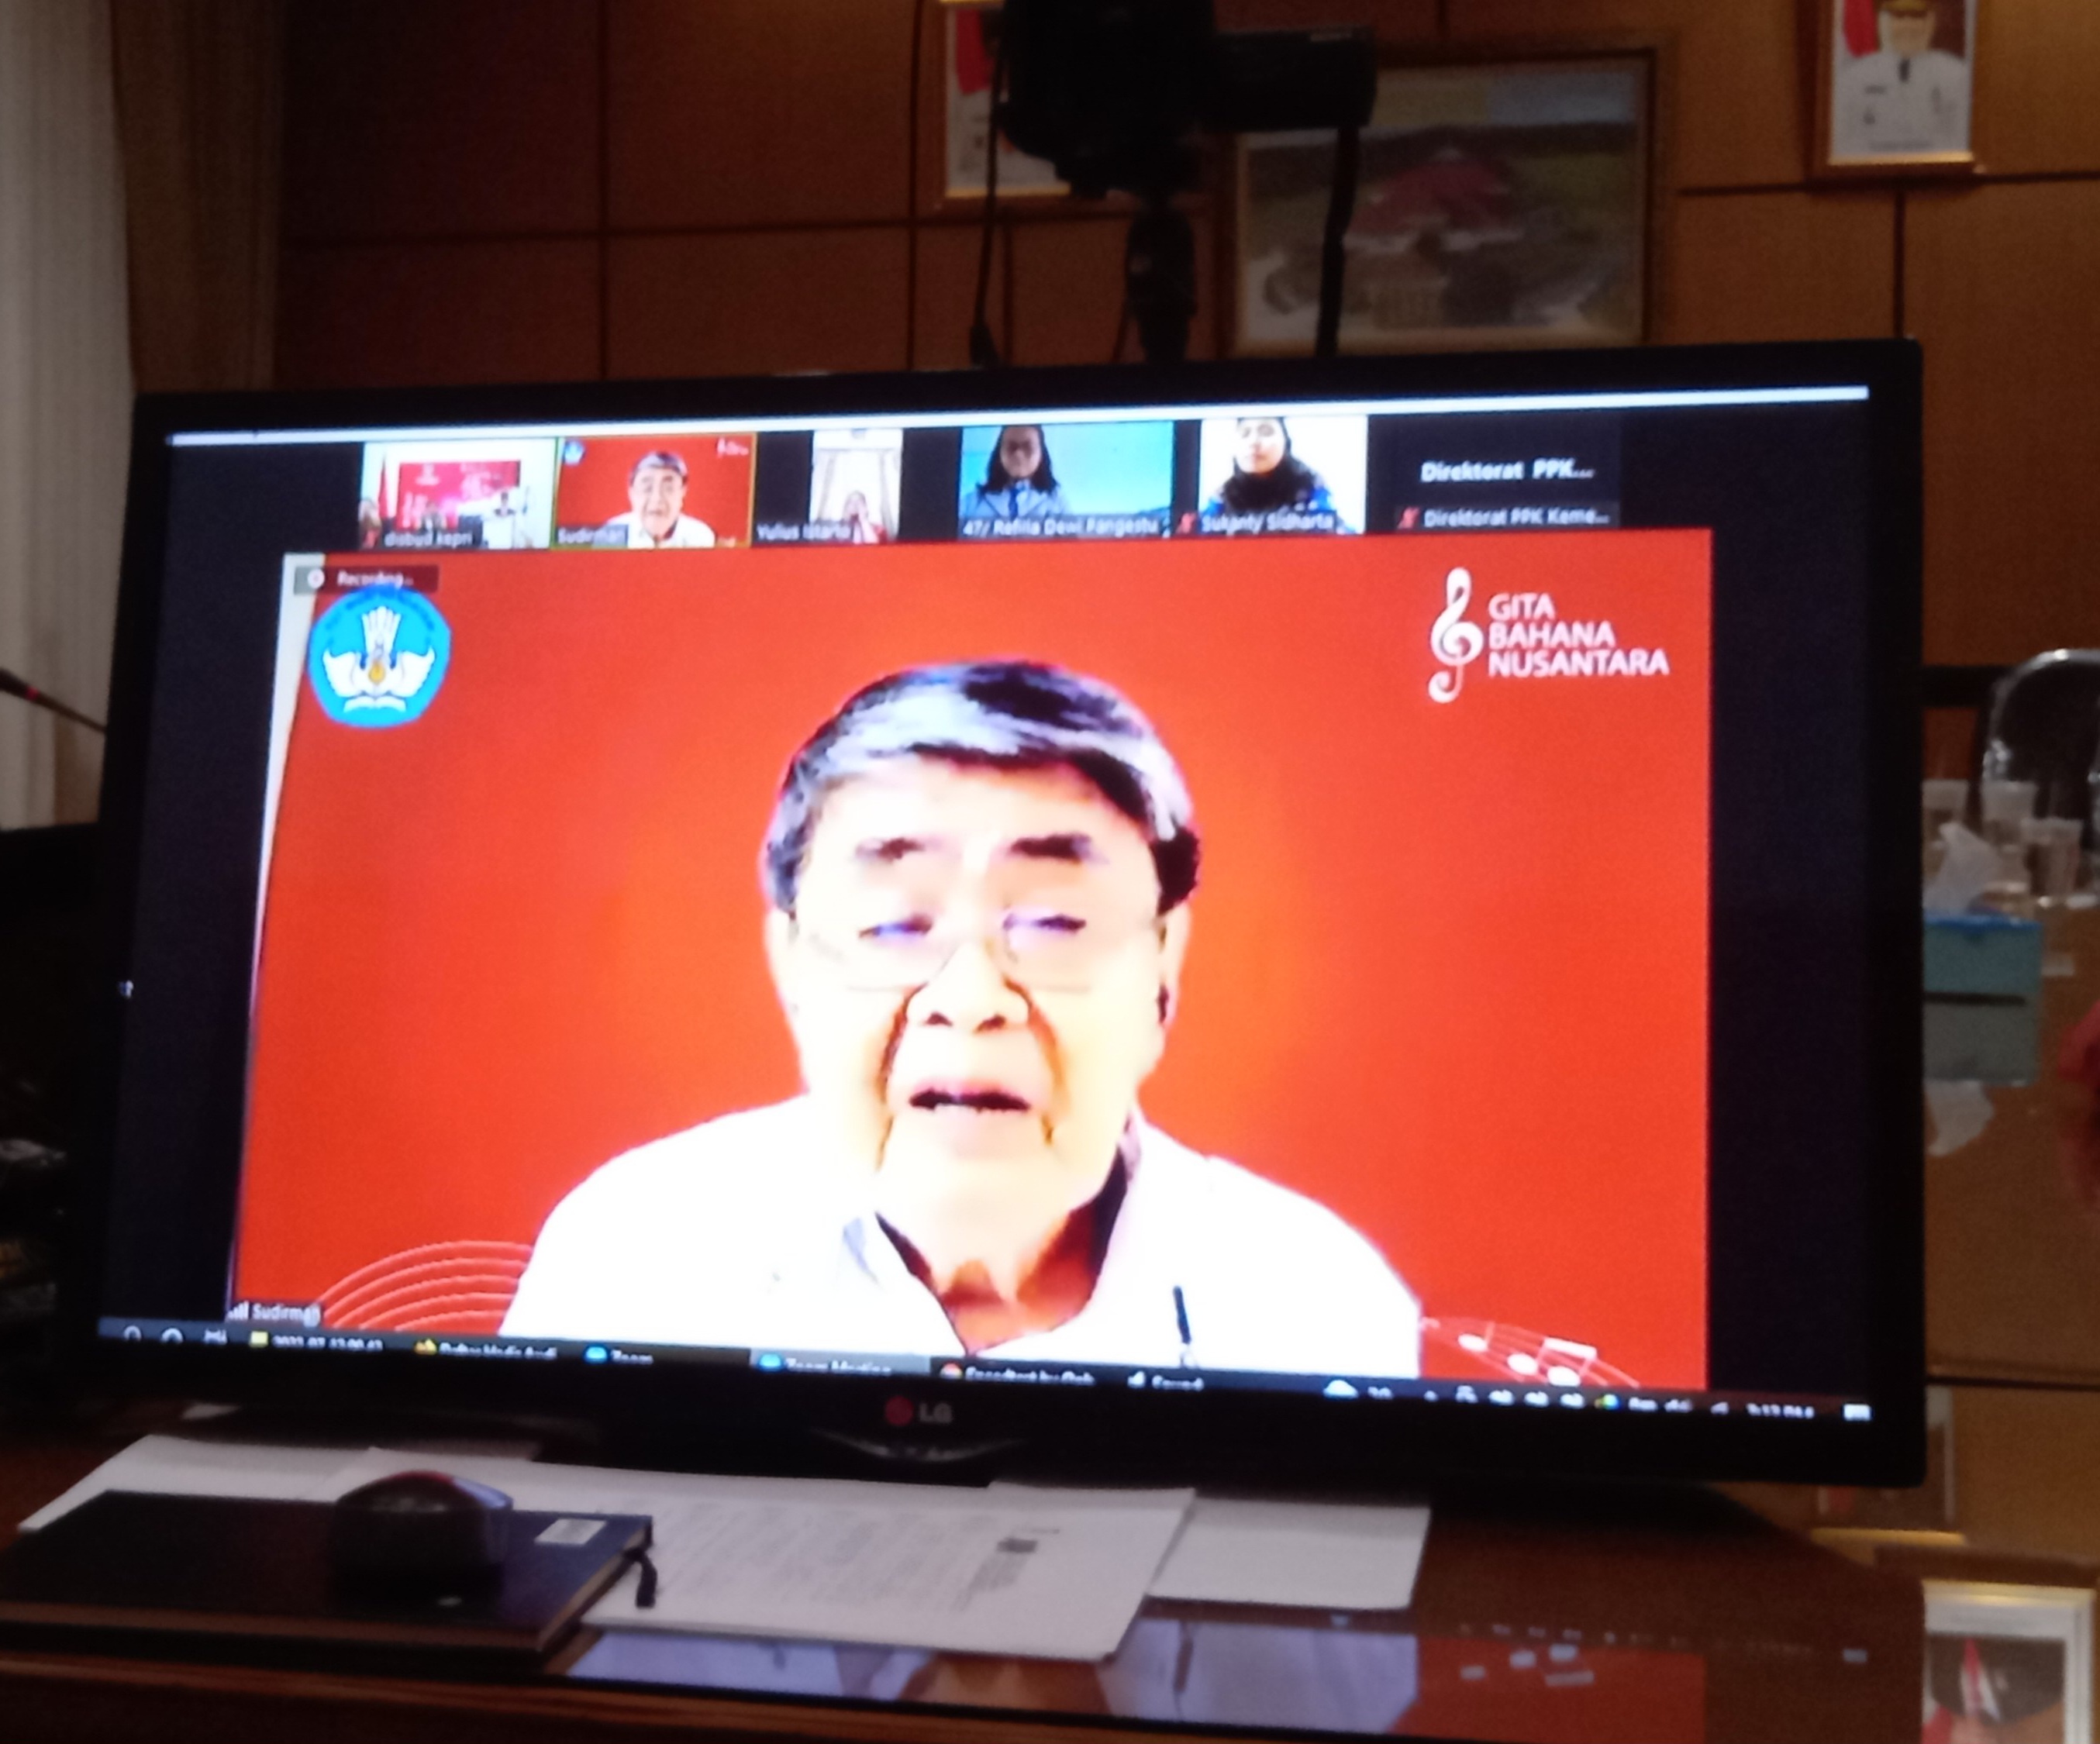Open the notification center icon
Viewport: 2100px width, 1744px height.
point(1856,1413)
